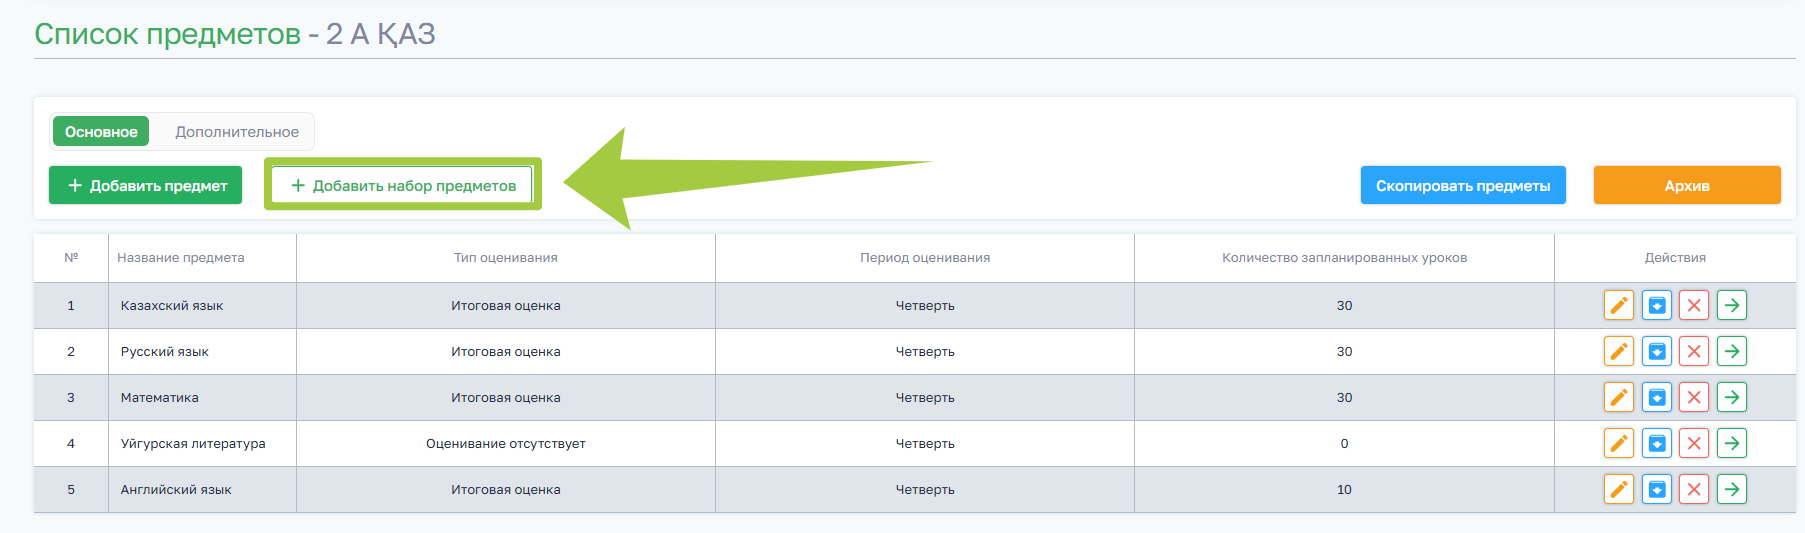1805x533 pixels.
Task: Switch to the Основное tab
Action: (101, 132)
